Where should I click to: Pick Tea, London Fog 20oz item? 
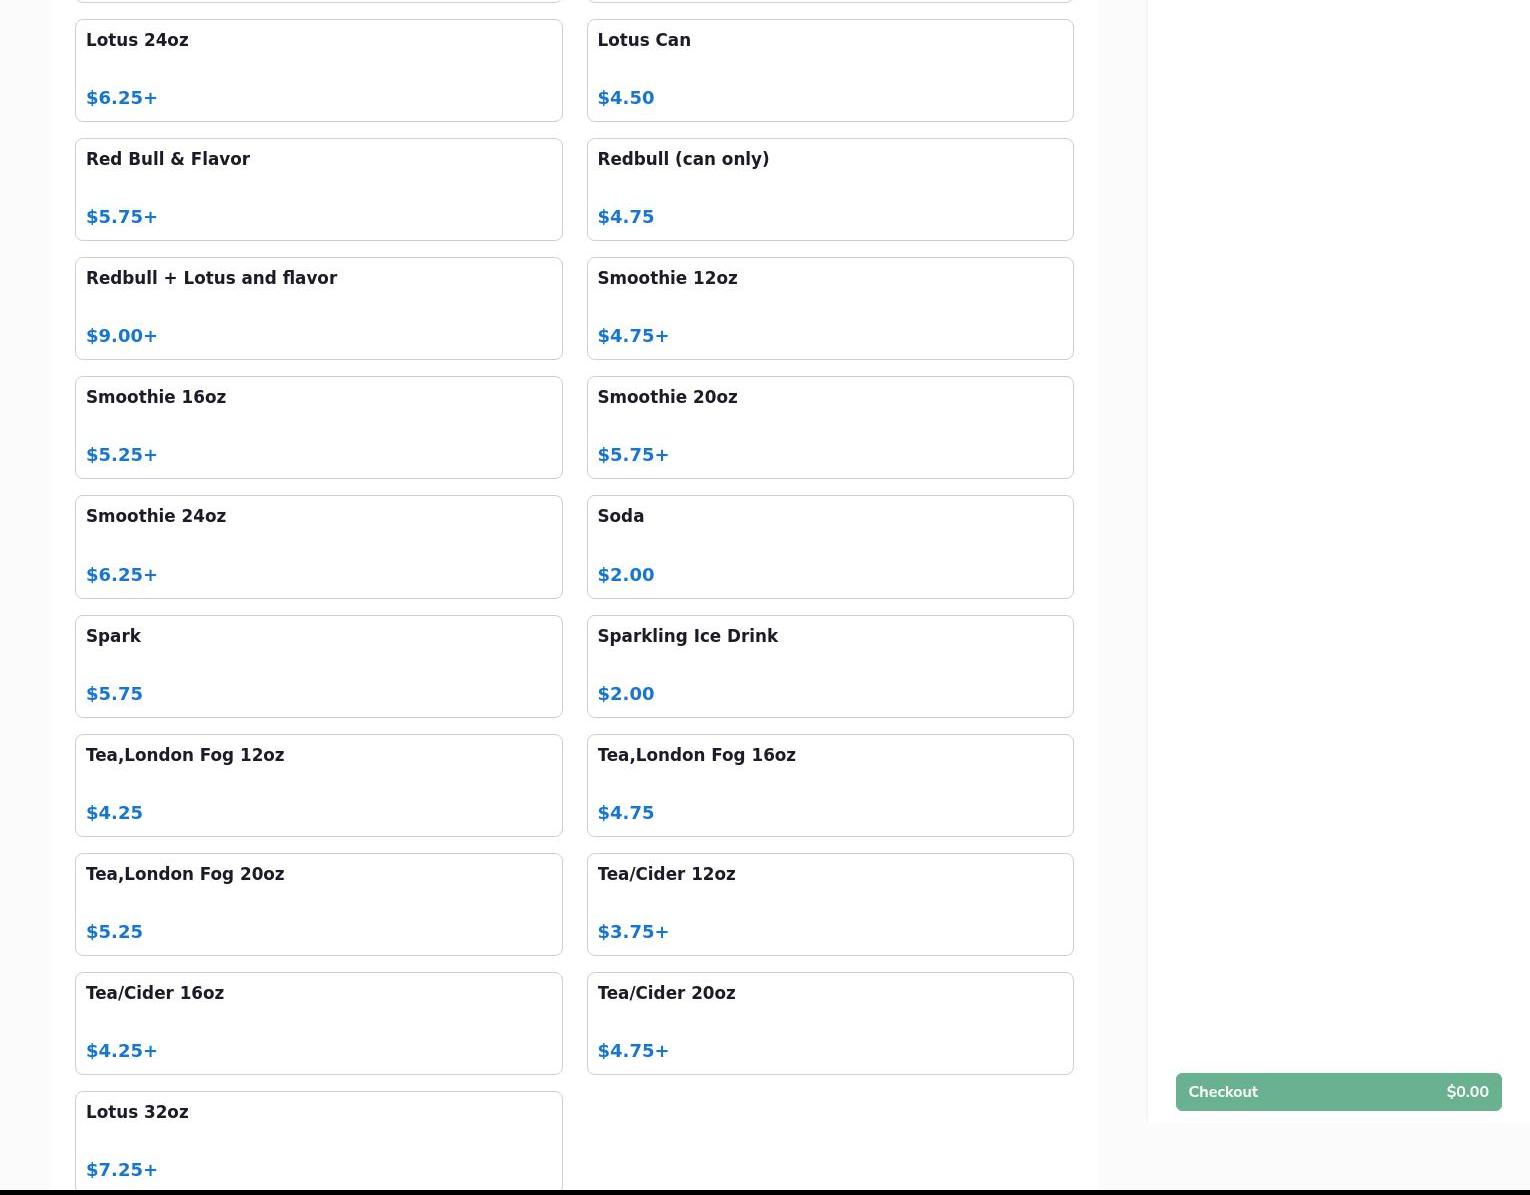318,904
